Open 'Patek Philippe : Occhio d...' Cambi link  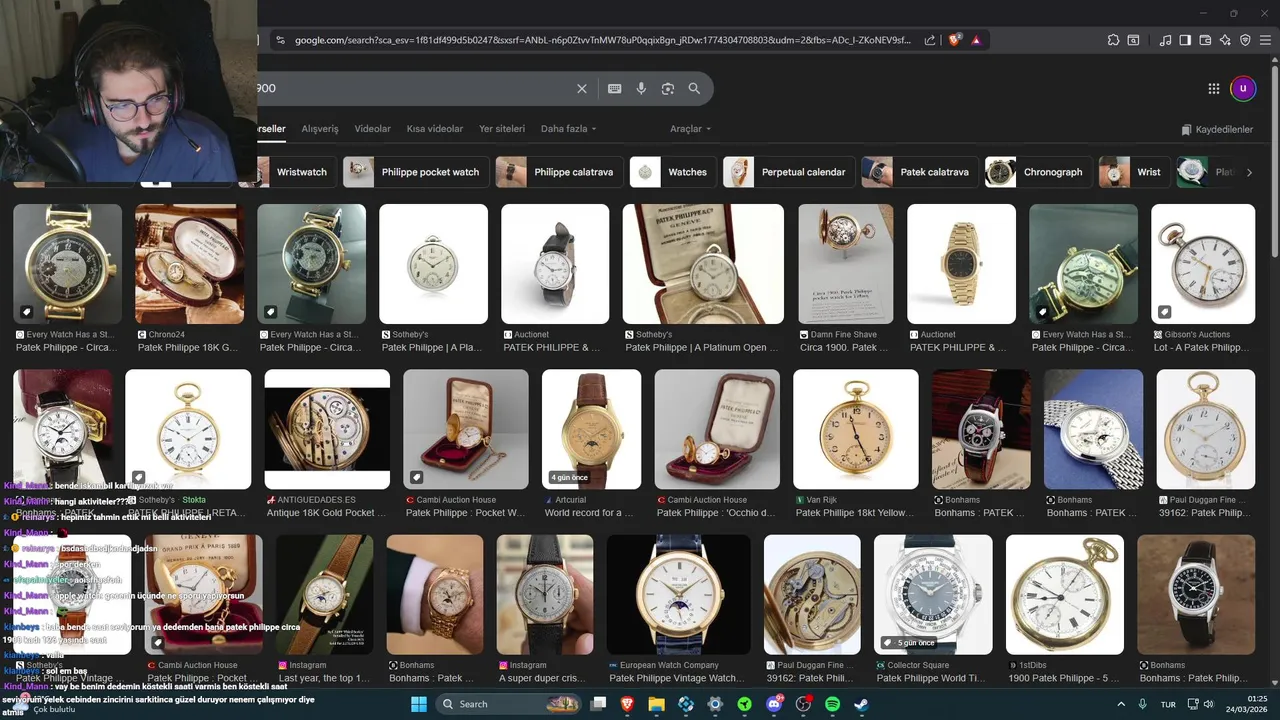[x=716, y=513]
